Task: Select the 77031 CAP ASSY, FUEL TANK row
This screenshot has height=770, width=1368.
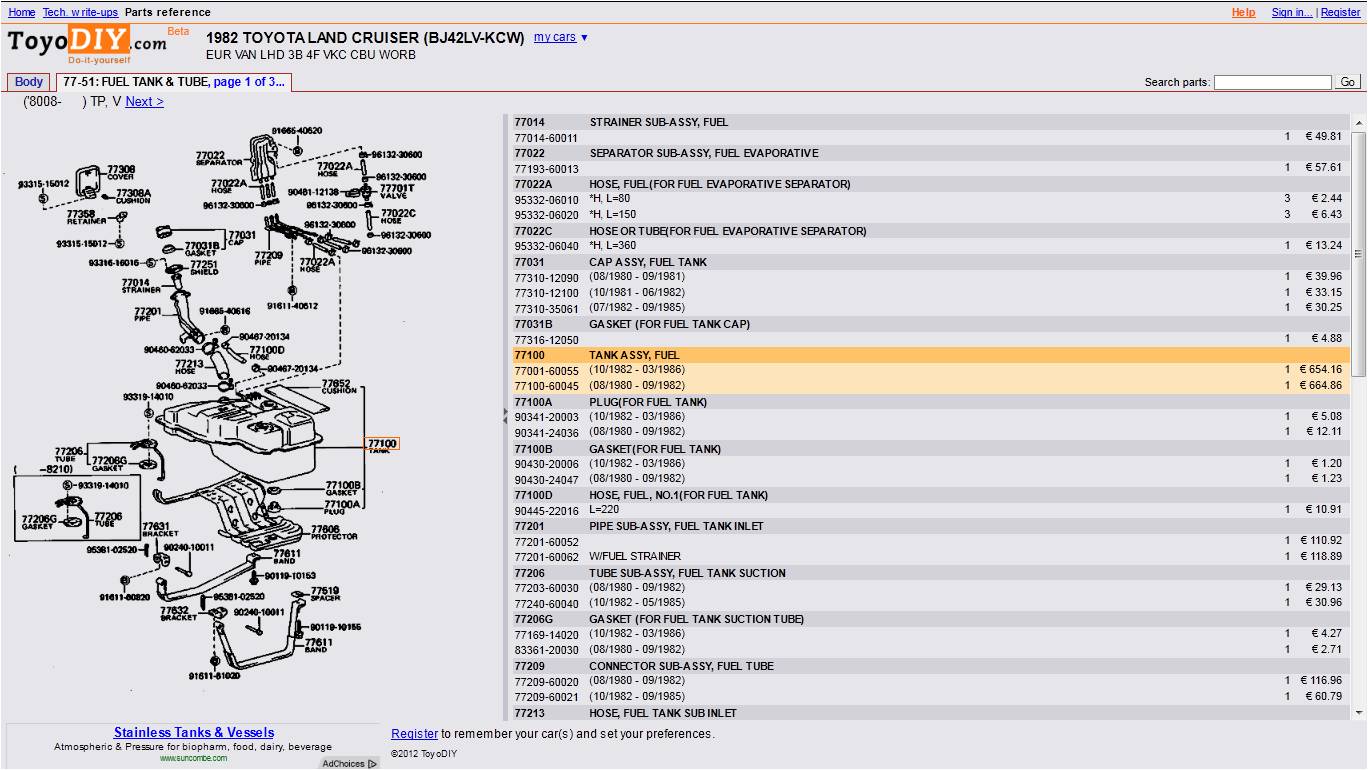Action: pyautogui.click(x=931, y=262)
